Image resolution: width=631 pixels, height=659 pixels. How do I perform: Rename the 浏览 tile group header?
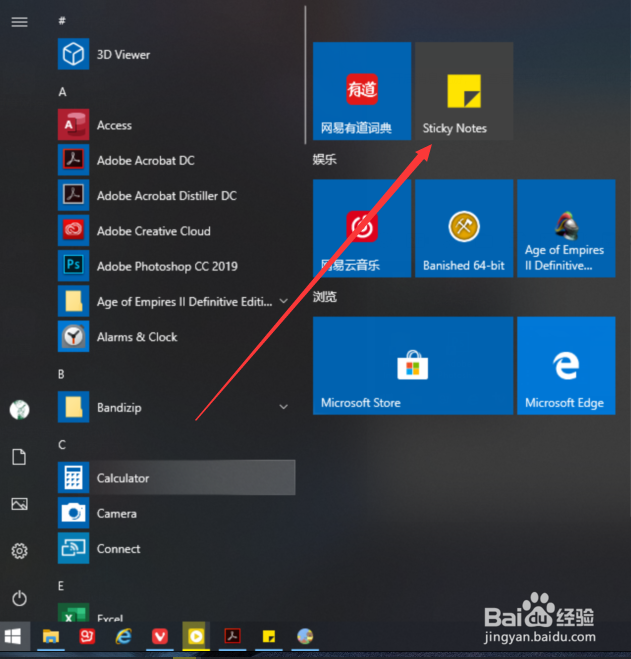(325, 297)
